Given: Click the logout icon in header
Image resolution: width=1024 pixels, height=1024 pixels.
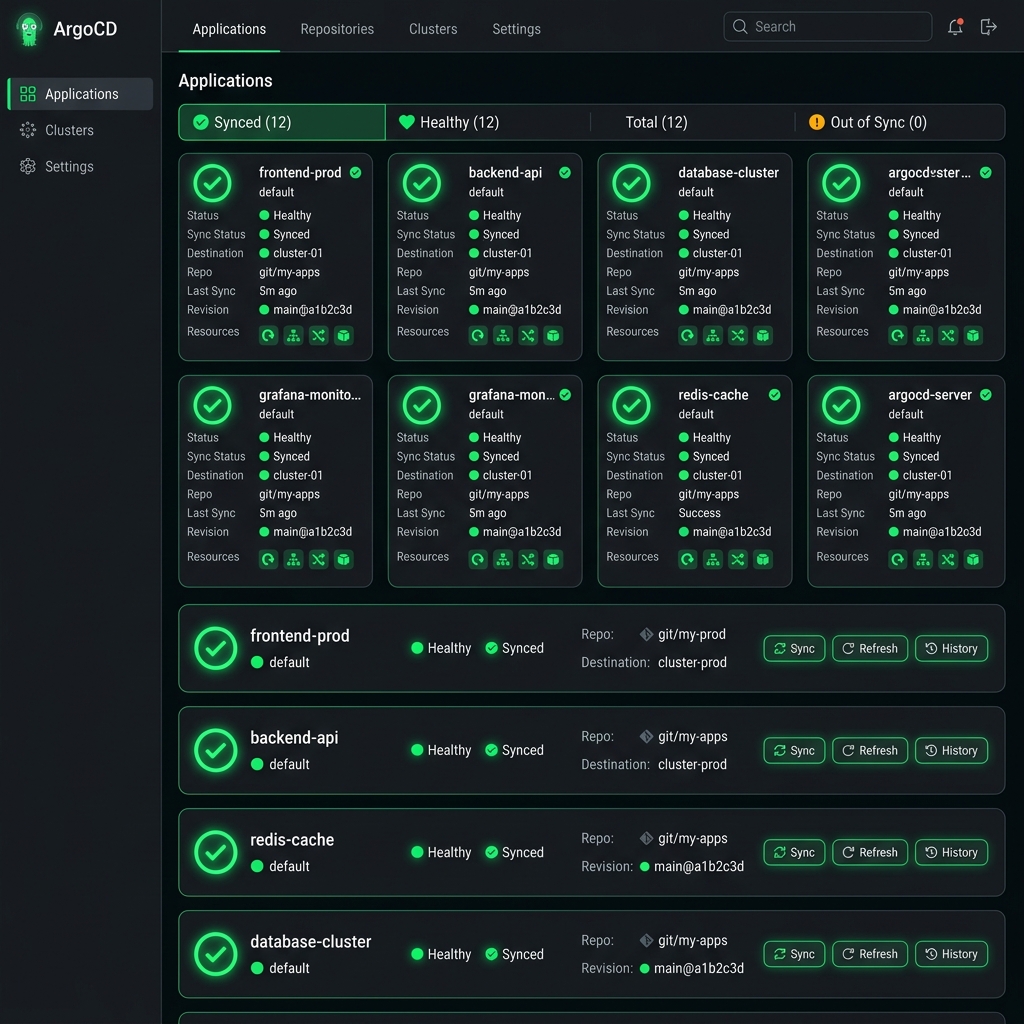Looking at the screenshot, I should [988, 27].
